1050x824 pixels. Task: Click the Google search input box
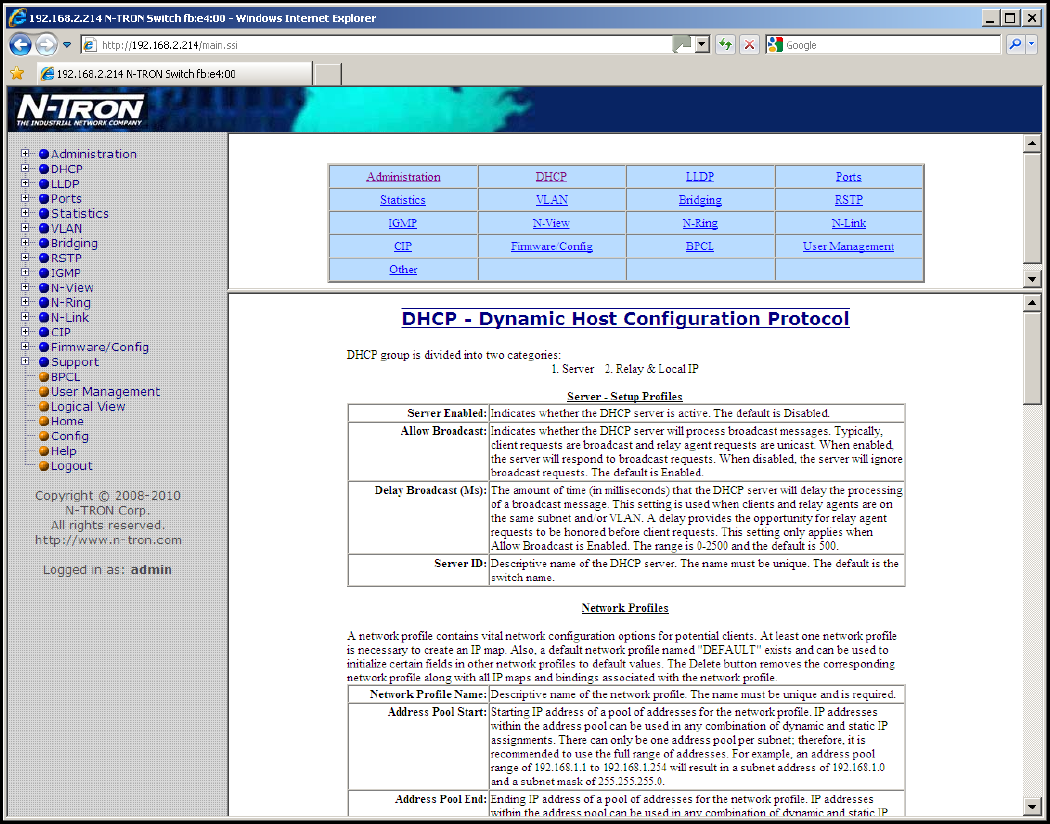click(893, 45)
